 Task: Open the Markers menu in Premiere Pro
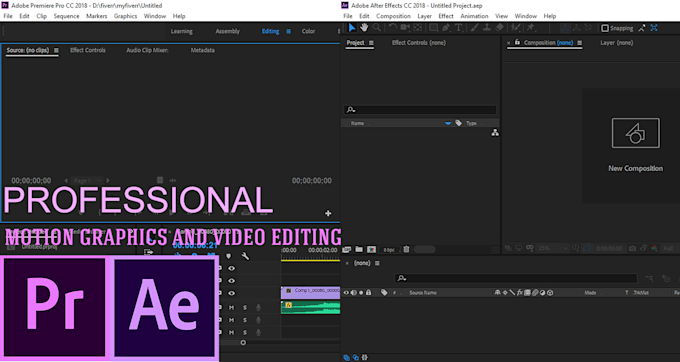point(96,16)
